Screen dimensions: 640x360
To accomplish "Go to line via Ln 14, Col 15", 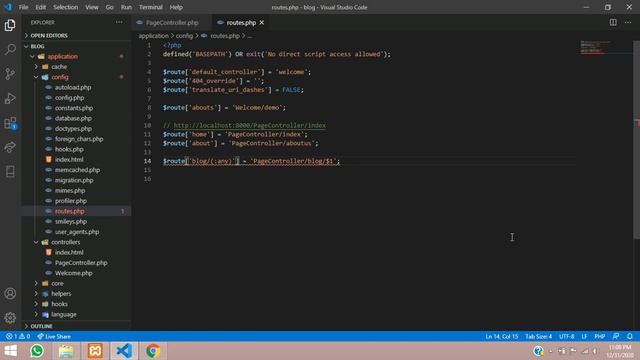I will (502, 336).
